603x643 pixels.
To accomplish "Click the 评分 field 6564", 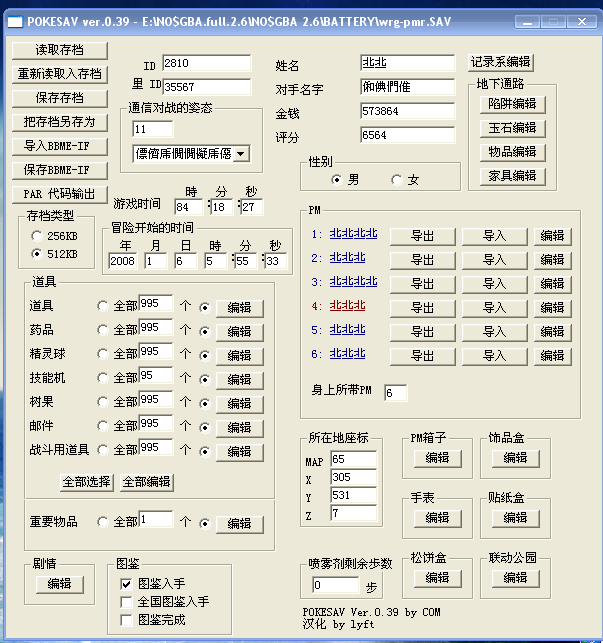I will click(407, 135).
